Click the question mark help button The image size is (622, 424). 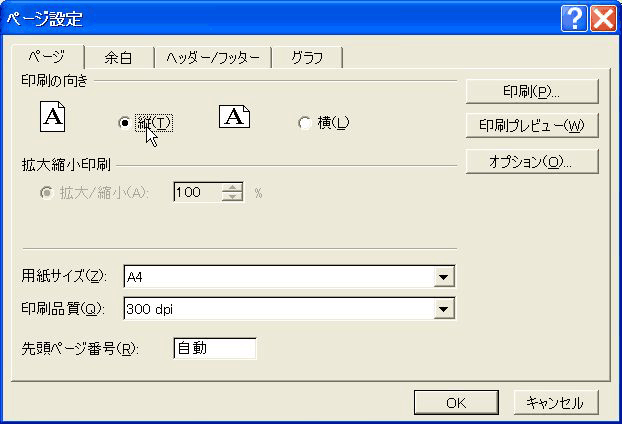point(574,18)
